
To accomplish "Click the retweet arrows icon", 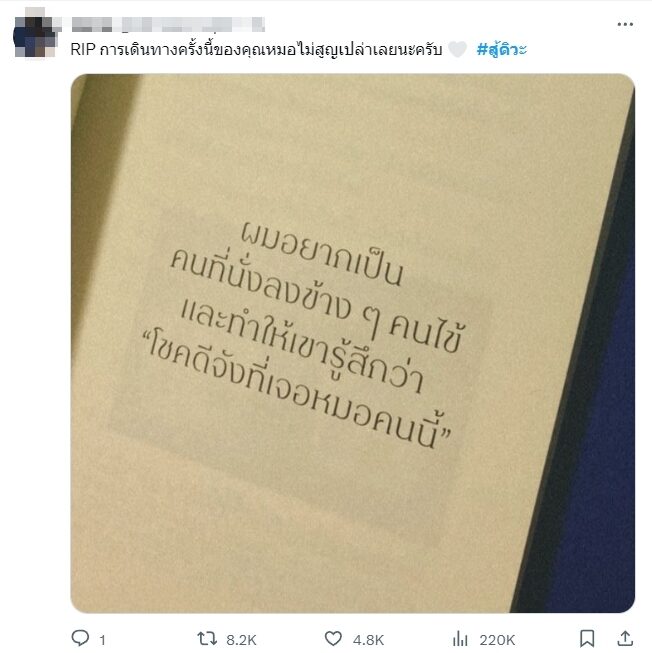I will (207, 638).
